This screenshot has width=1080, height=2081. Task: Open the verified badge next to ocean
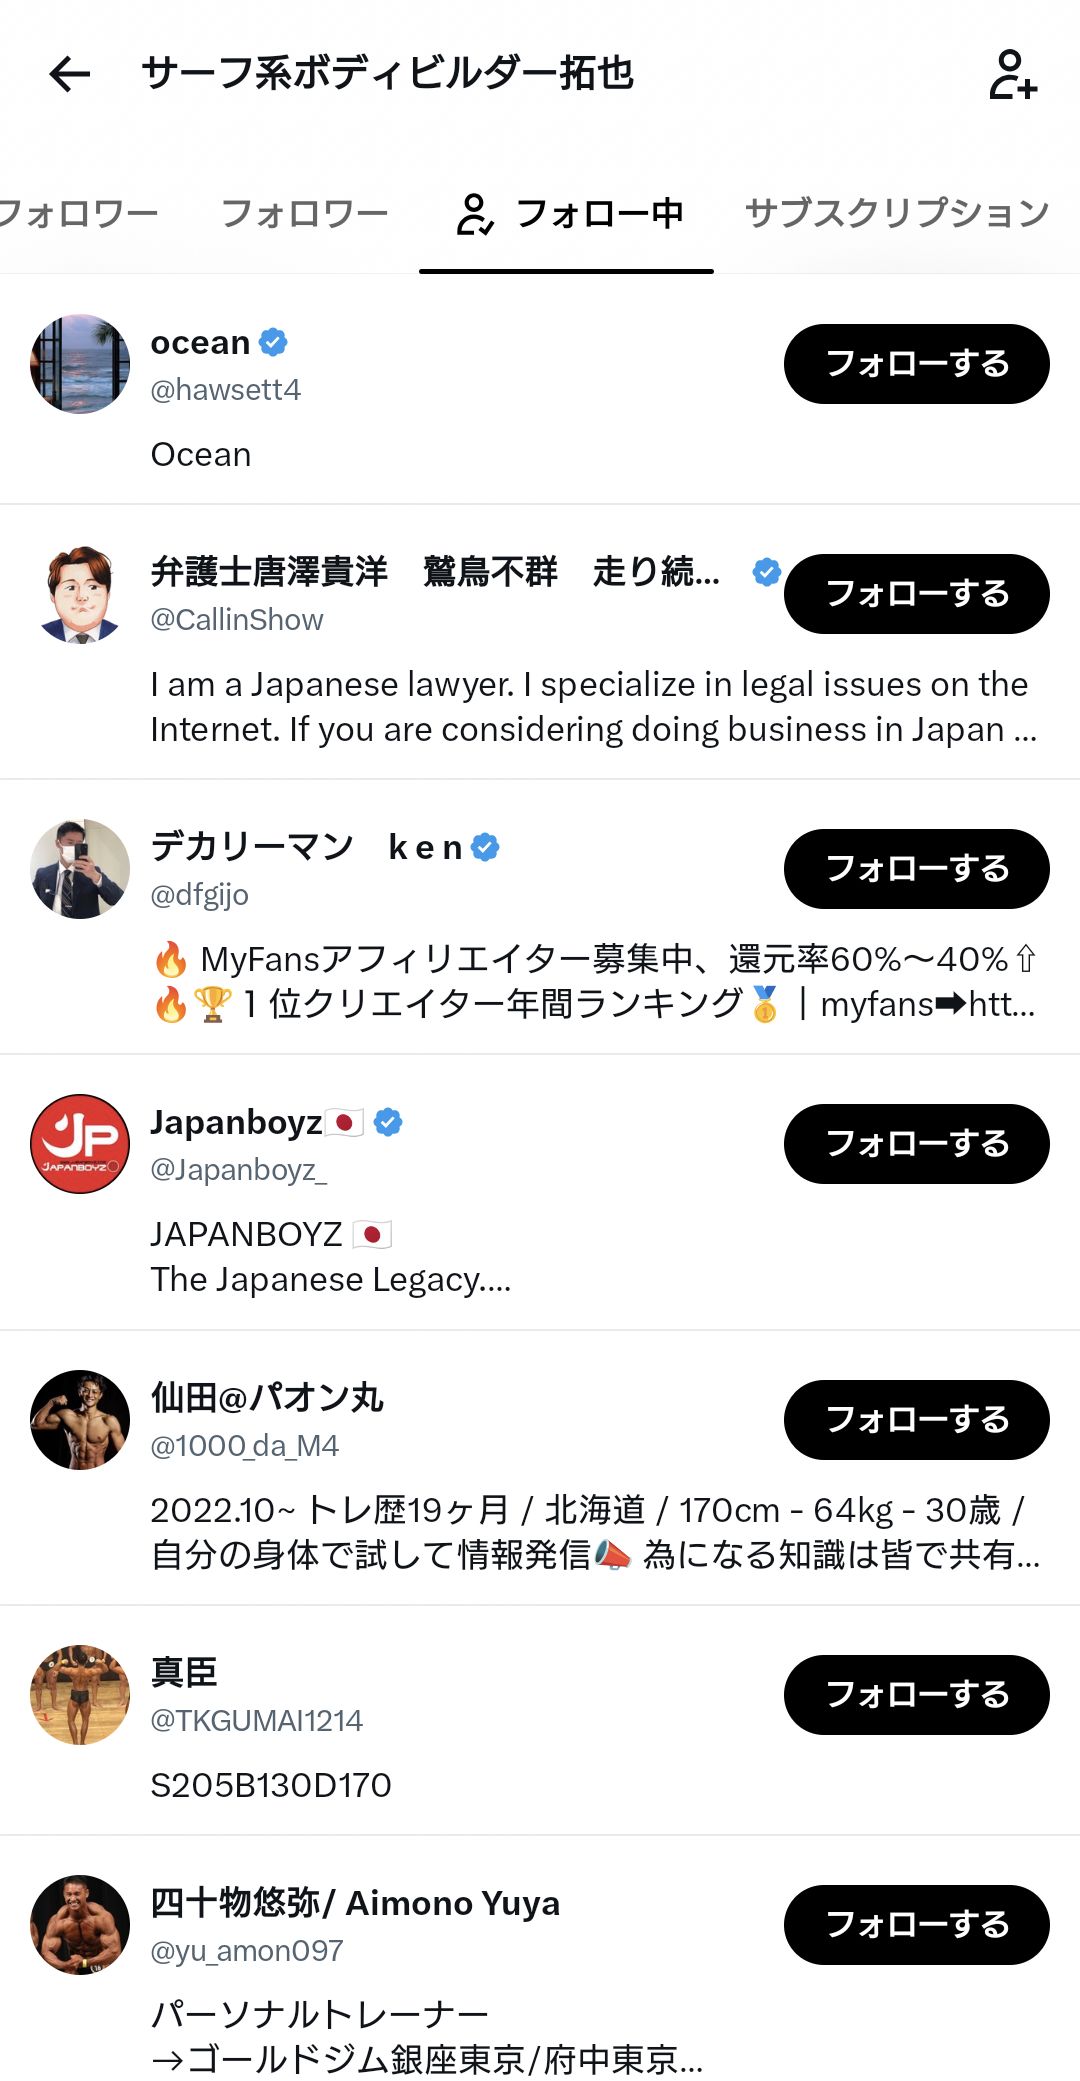point(273,342)
